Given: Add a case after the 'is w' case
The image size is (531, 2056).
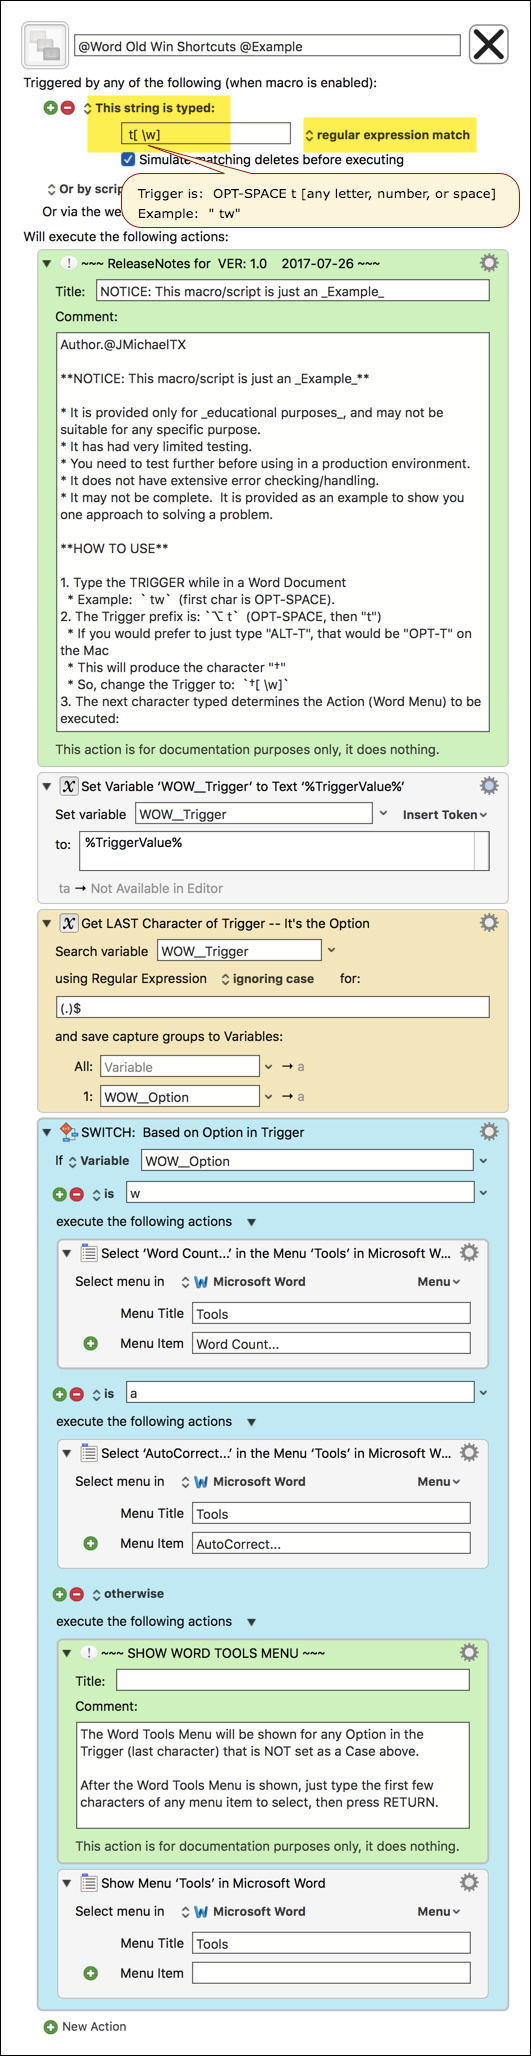Looking at the screenshot, I should coord(60,1194).
